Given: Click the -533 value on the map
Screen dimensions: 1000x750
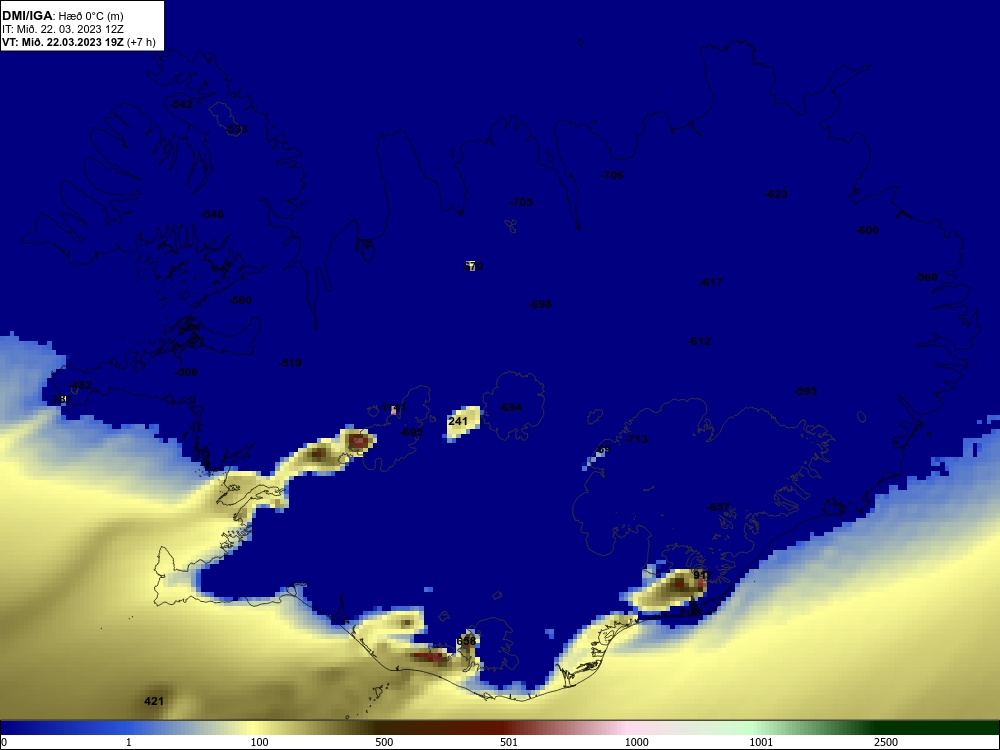Looking at the screenshot, I should click(x=237, y=129).
